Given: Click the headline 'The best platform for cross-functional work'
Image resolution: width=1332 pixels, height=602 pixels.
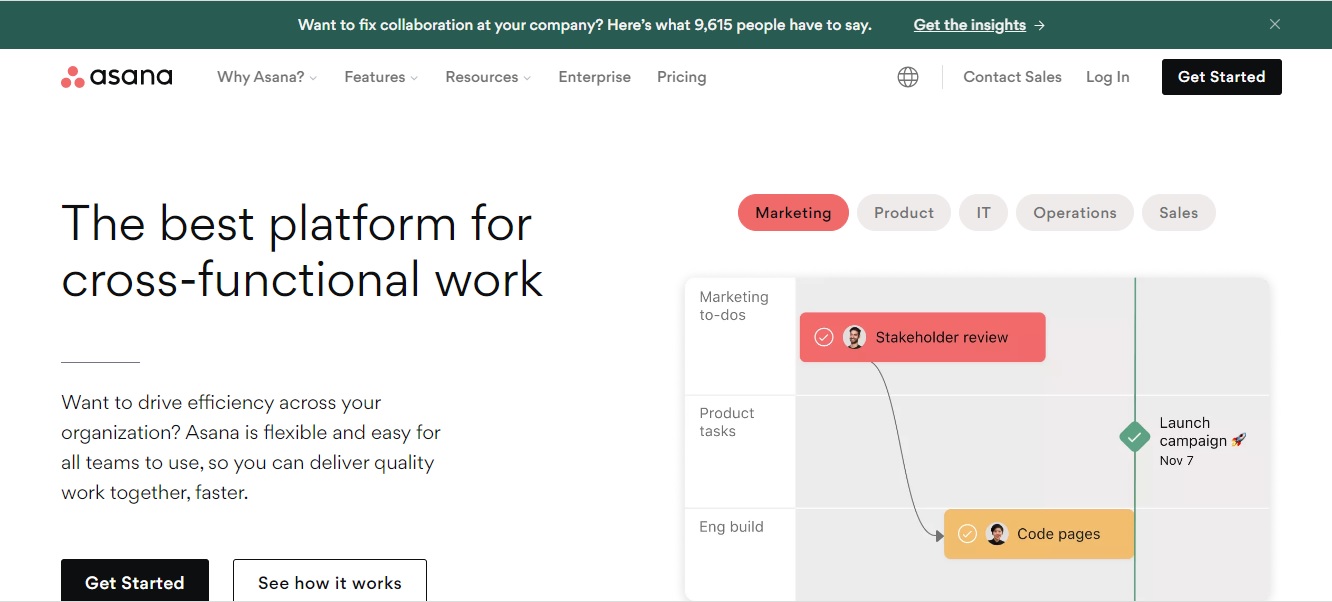Looking at the screenshot, I should click(302, 251).
